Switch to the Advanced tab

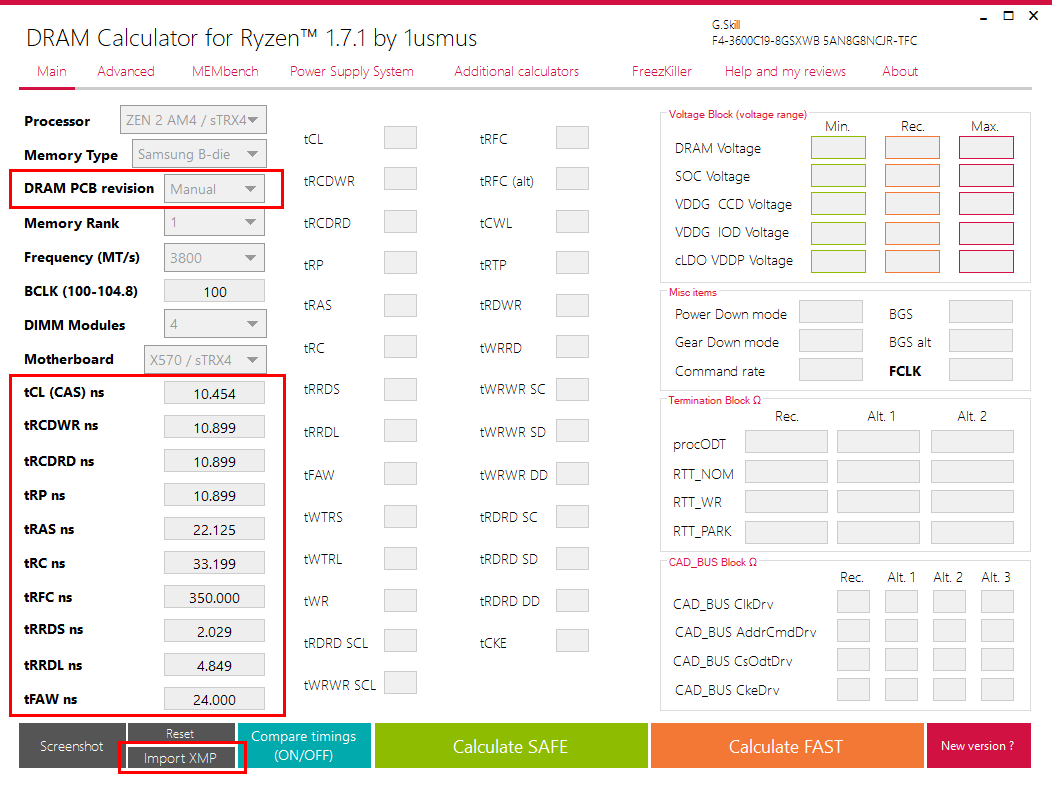click(126, 71)
